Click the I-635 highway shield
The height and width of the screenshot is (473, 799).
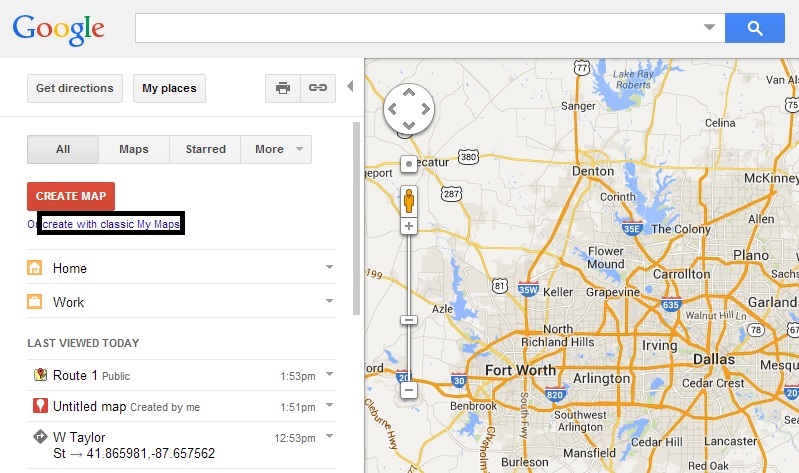[x=671, y=304]
